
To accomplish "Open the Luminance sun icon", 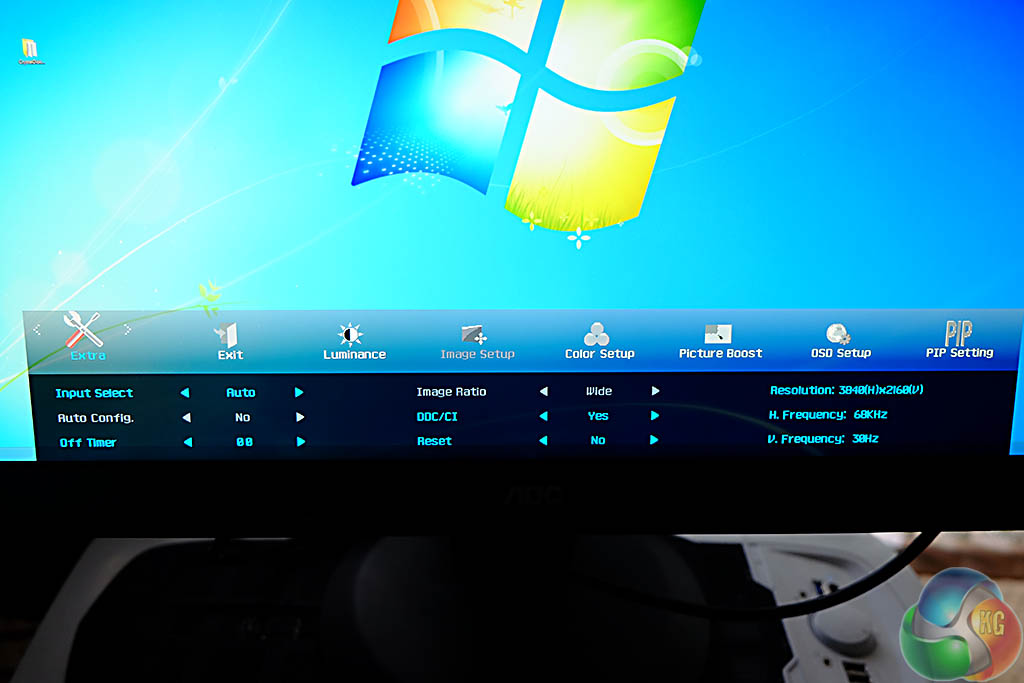I will click(x=350, y=334).
